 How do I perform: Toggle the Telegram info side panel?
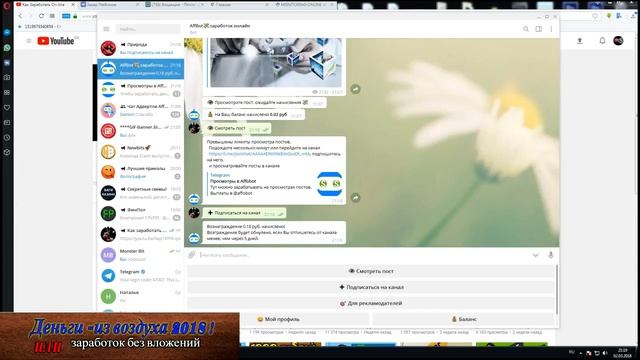(x=539, y=29)
